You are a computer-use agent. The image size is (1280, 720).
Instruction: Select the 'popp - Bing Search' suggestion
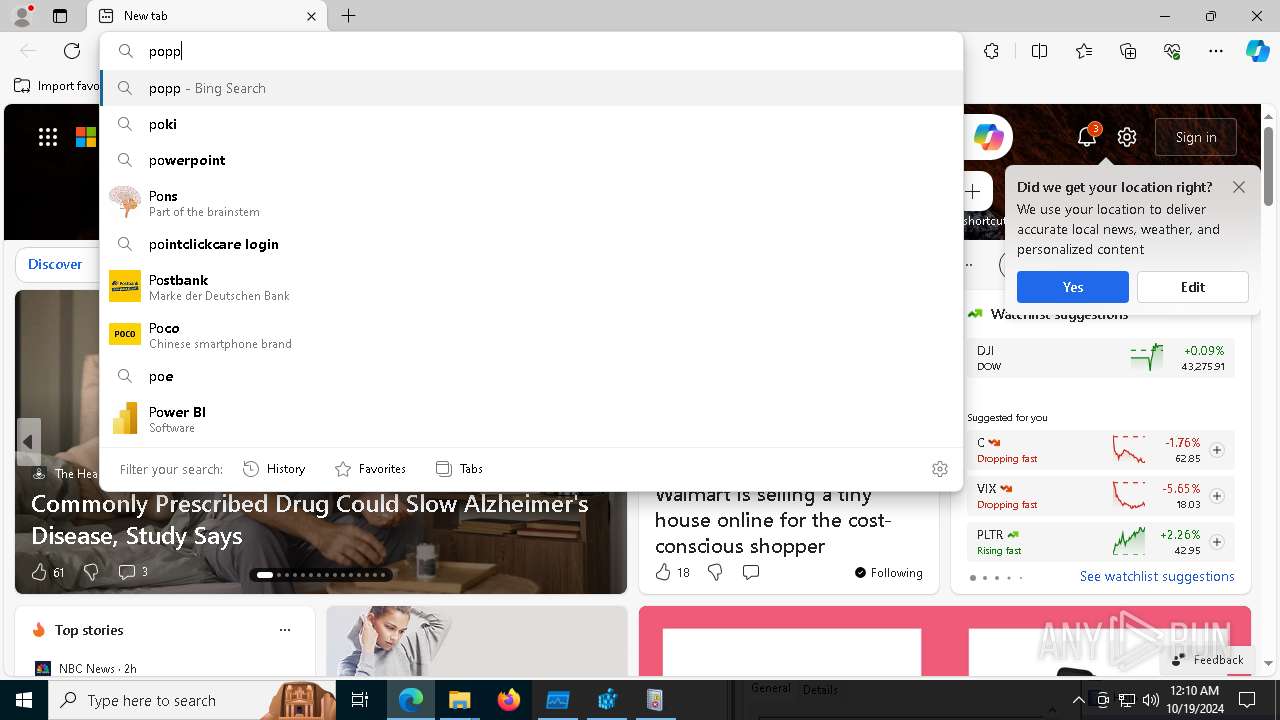[x=531, y=88]
